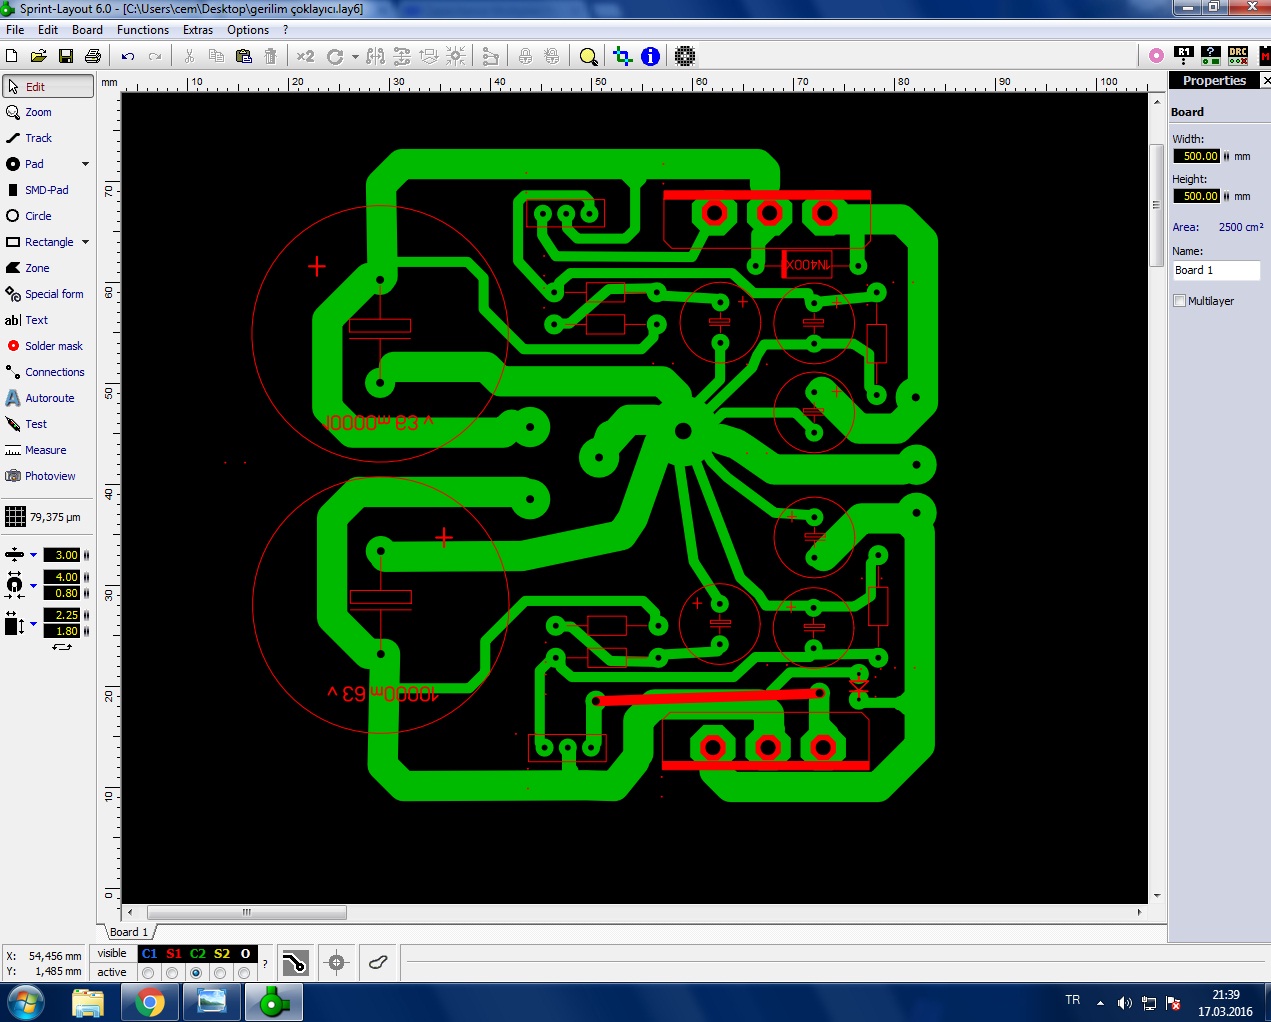1271x1022 pixels.
Task: Click the board Name input field
Action: [1216, 270]
